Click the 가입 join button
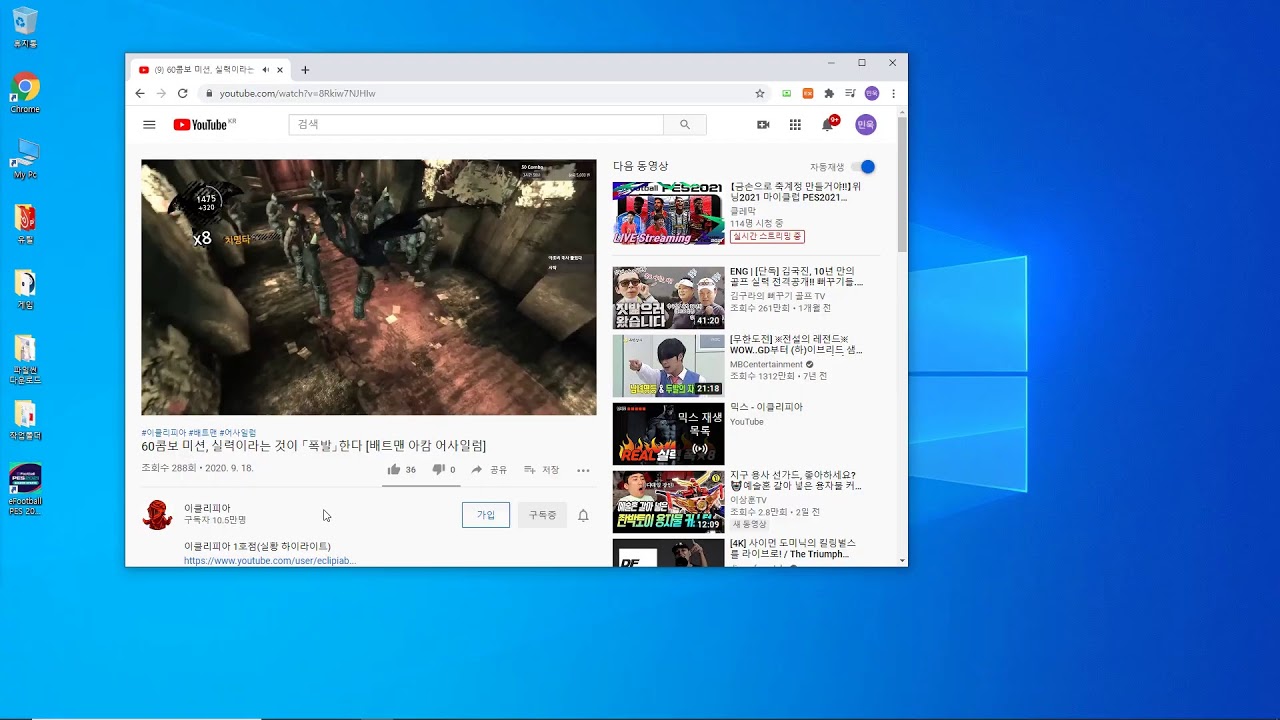The height and width of the screenshot is (720, 1280). point(486,515)
